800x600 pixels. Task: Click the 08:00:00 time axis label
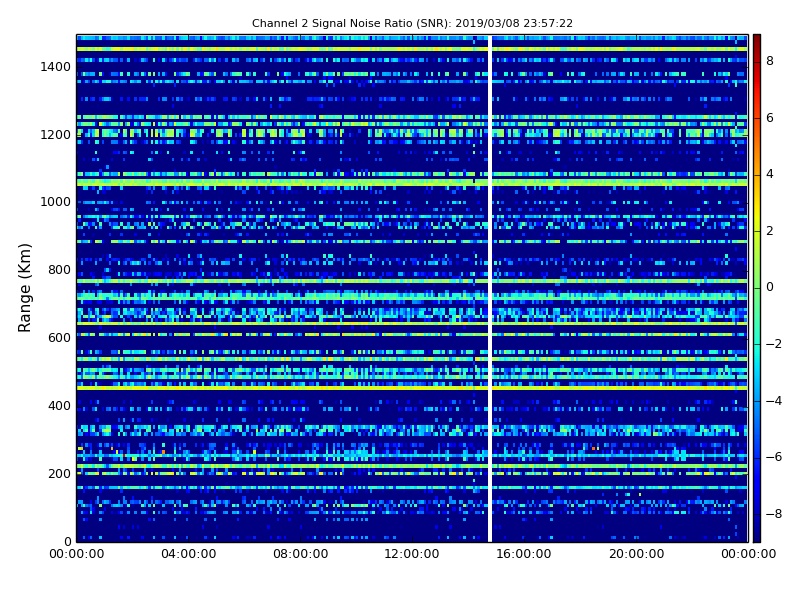coord(301,554)
